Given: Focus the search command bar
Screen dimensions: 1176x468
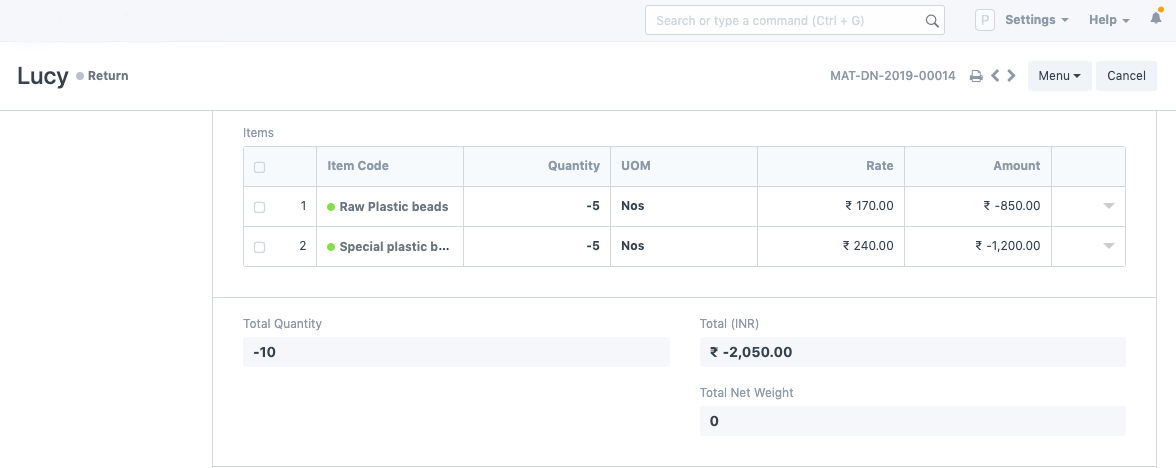Looking at the screenshot, I should [785, 20].
